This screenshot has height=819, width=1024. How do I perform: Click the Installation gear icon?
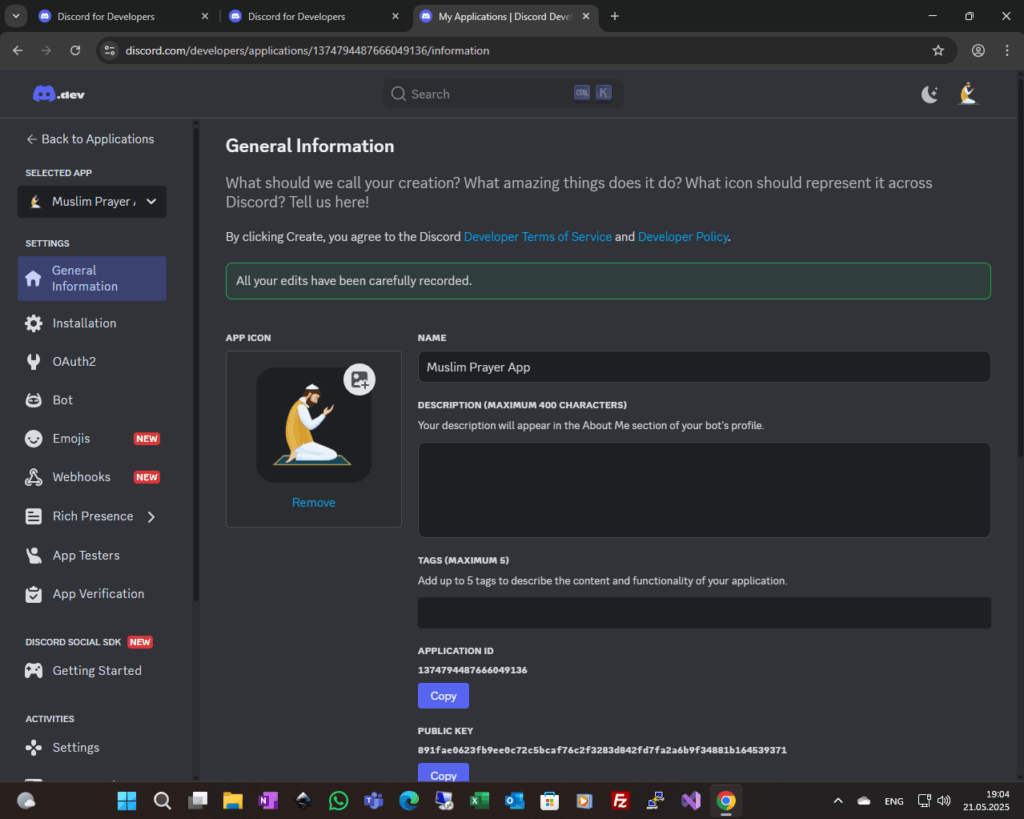33,323
